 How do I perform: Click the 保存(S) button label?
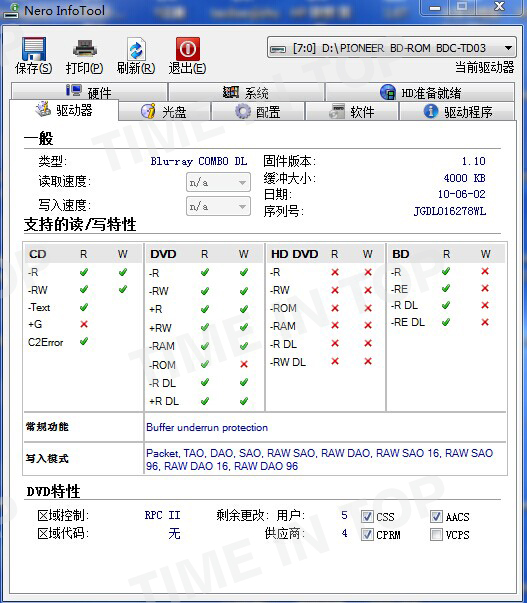point(33,68)
